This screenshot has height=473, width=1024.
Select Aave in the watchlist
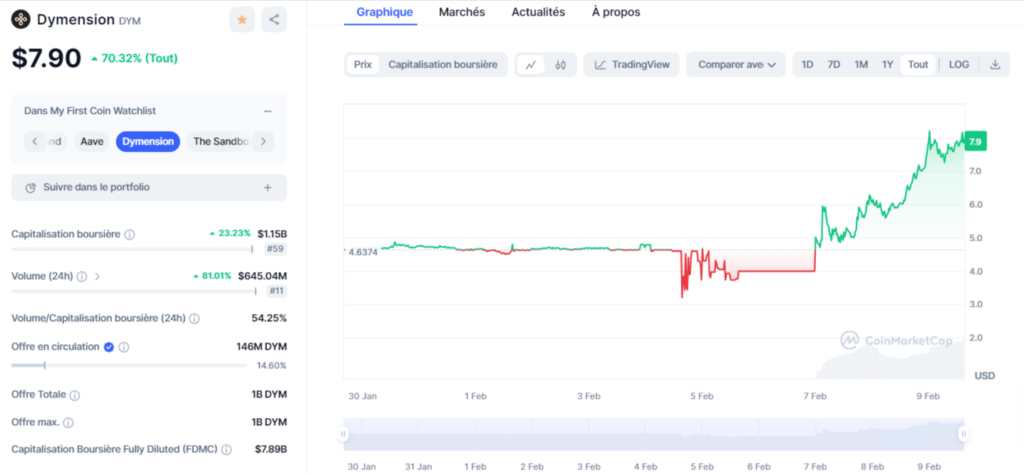click(x=92, y=141)
